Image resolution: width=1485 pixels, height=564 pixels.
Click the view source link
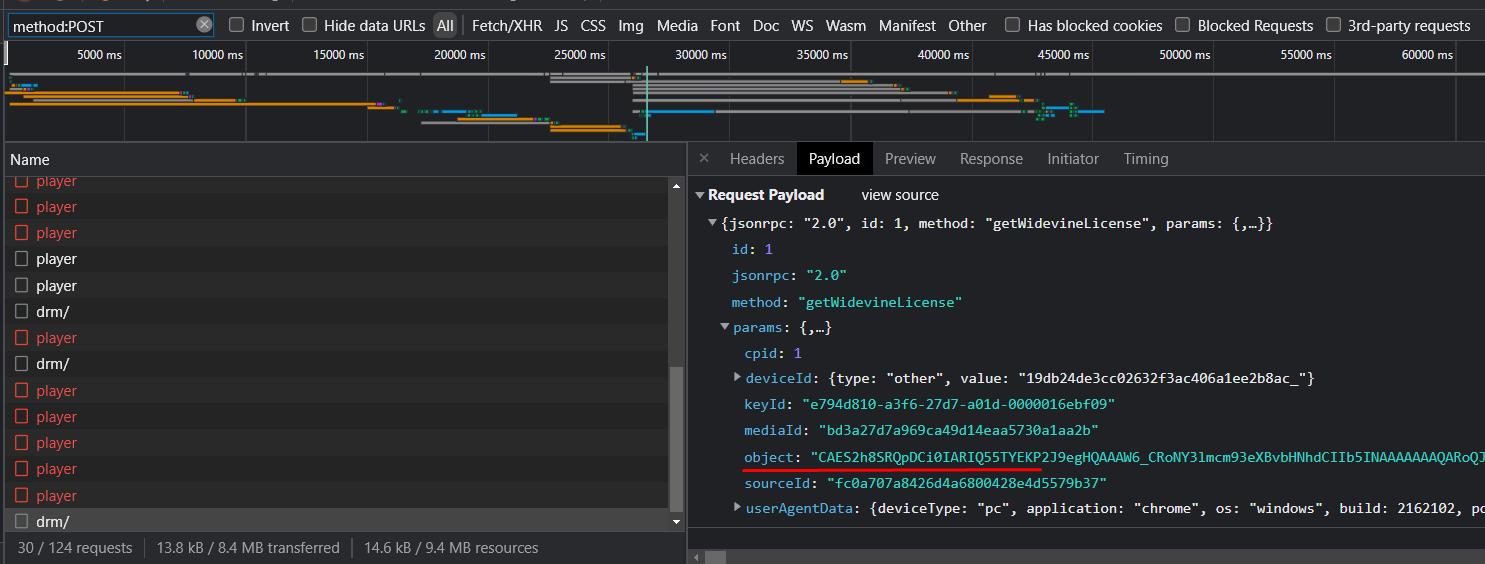[900, 195]
